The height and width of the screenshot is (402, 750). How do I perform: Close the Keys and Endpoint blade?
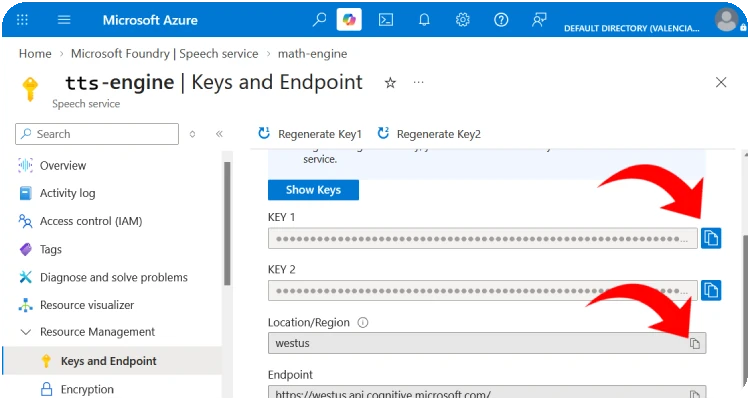721,82
